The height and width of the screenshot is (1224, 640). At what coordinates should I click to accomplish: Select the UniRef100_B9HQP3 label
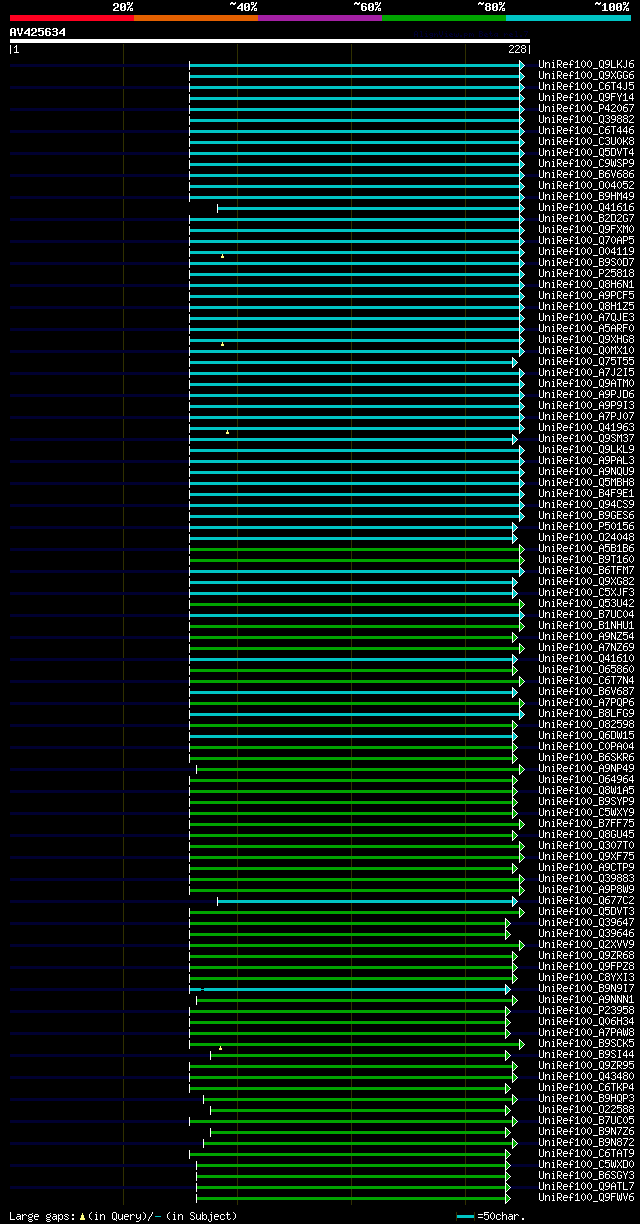tap(586, 1098)
